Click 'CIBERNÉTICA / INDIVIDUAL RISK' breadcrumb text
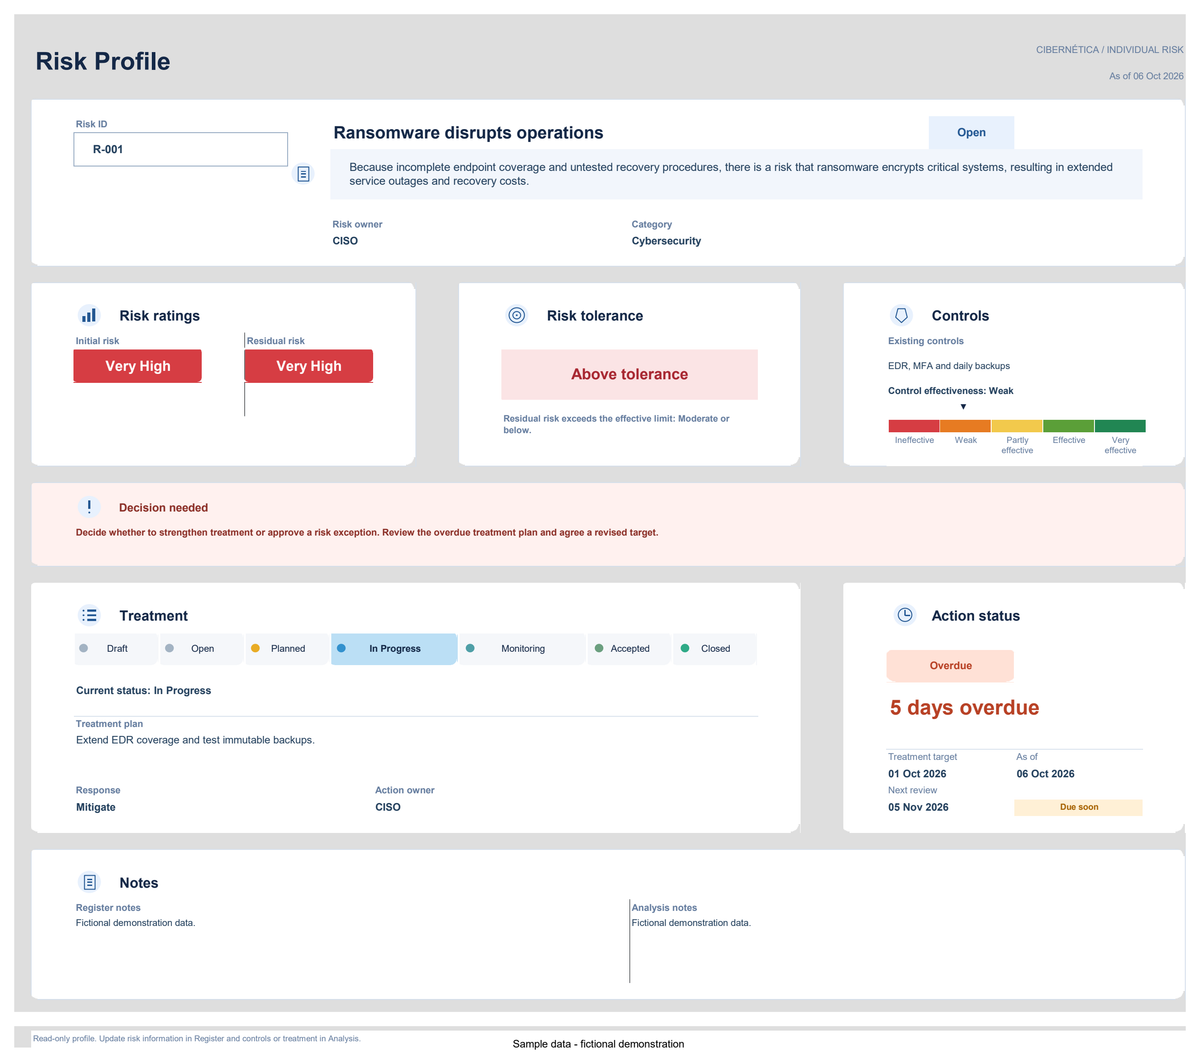 click(x=1110, y=49)
